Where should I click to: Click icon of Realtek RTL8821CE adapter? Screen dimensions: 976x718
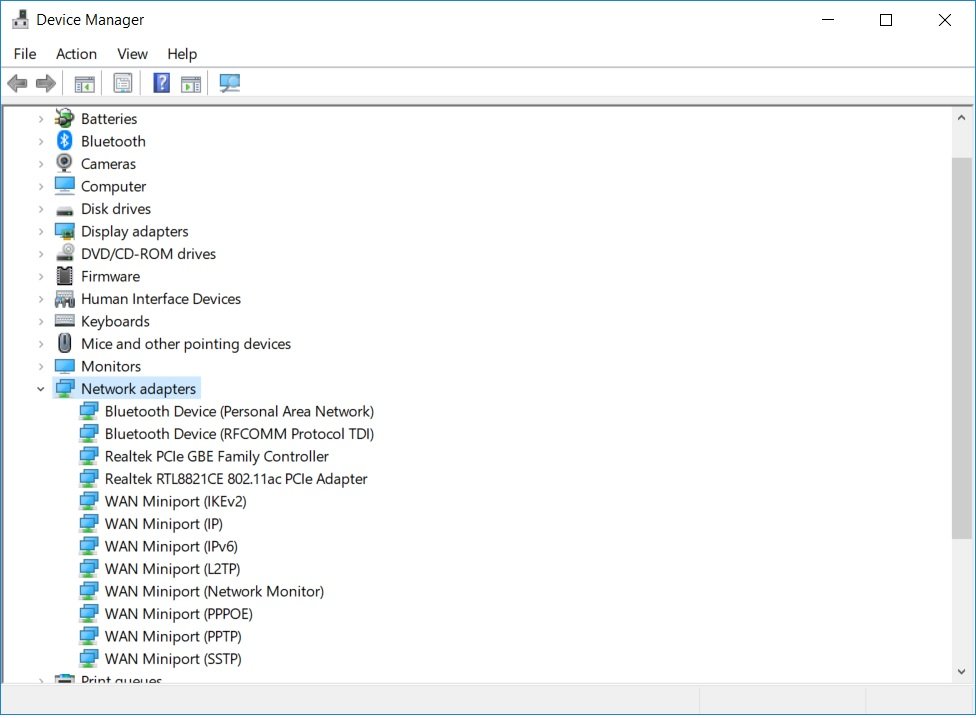pos(89,478)
